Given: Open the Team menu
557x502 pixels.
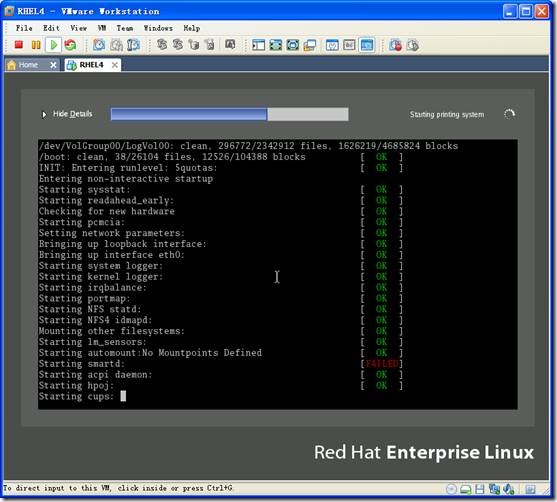Looking at the screenshot, I should (125, 28).
